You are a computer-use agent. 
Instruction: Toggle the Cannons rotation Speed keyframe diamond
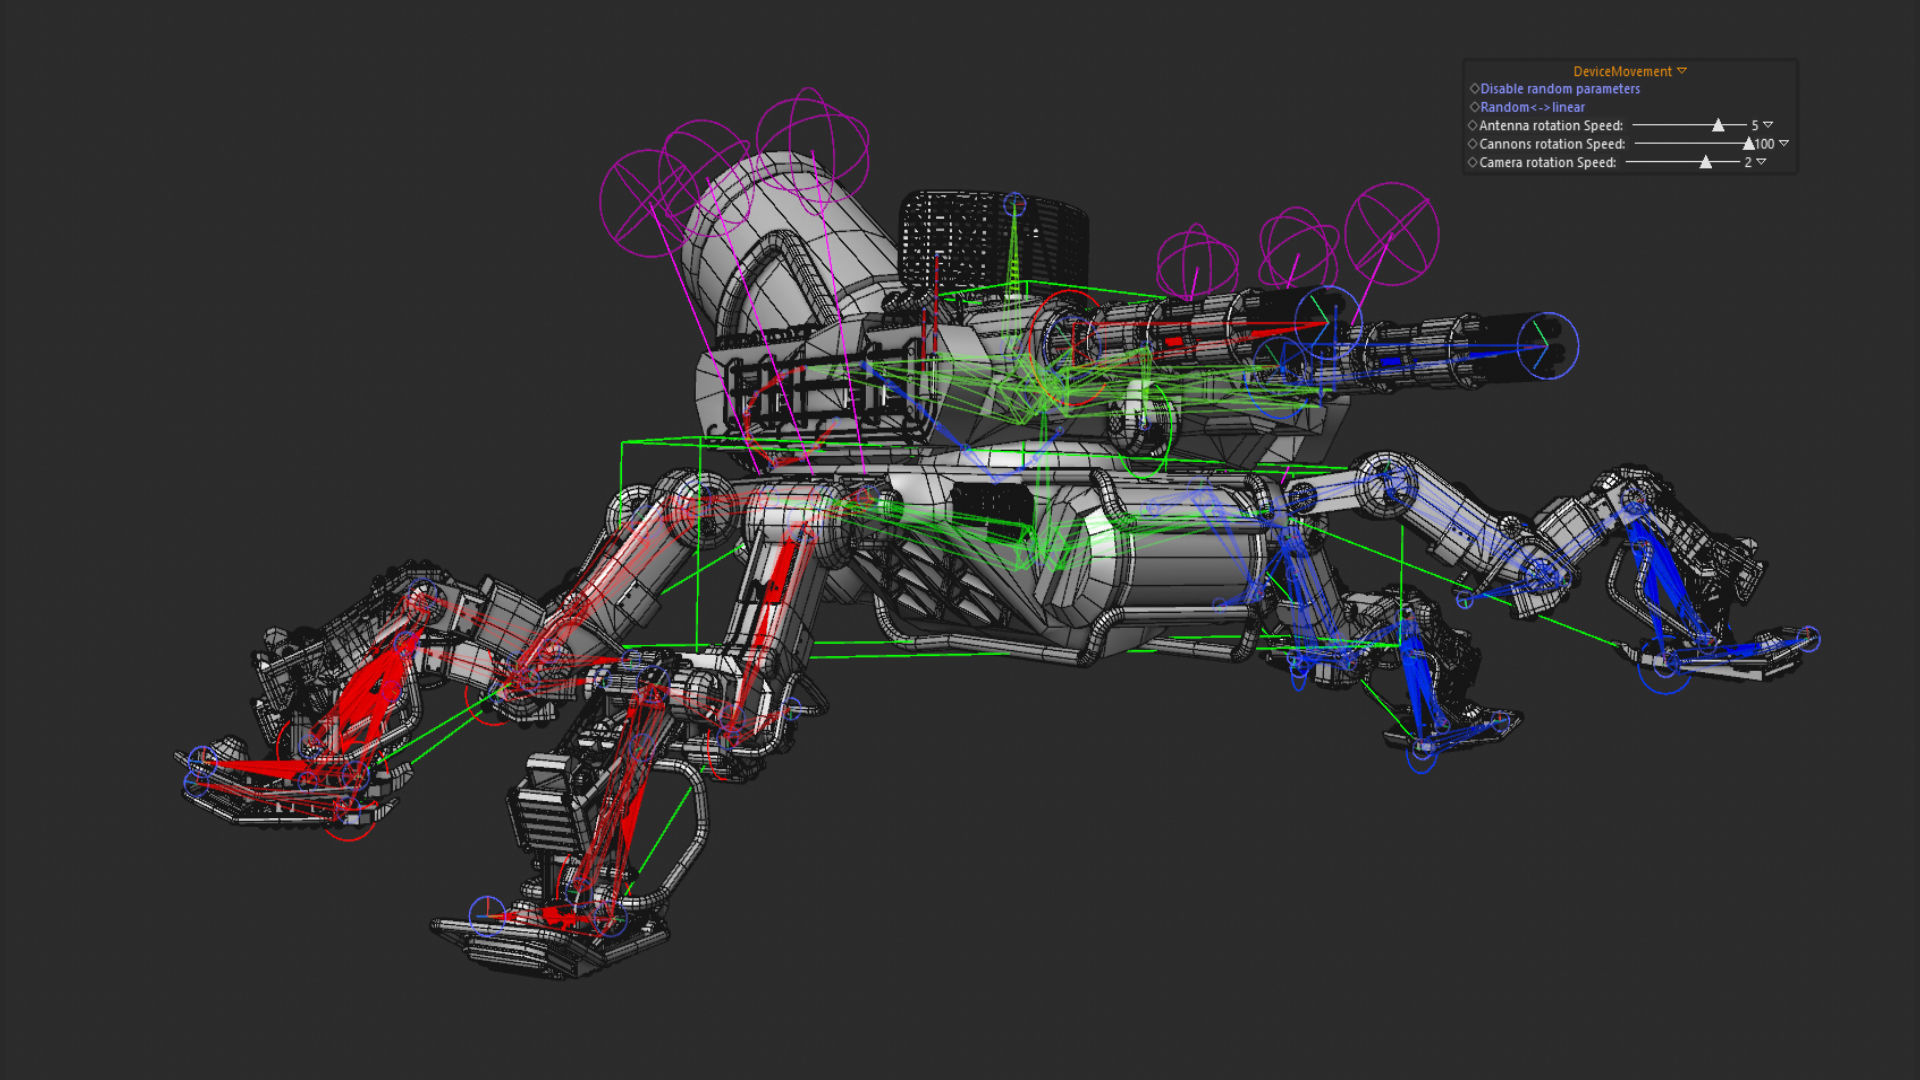coord(1473,144)
